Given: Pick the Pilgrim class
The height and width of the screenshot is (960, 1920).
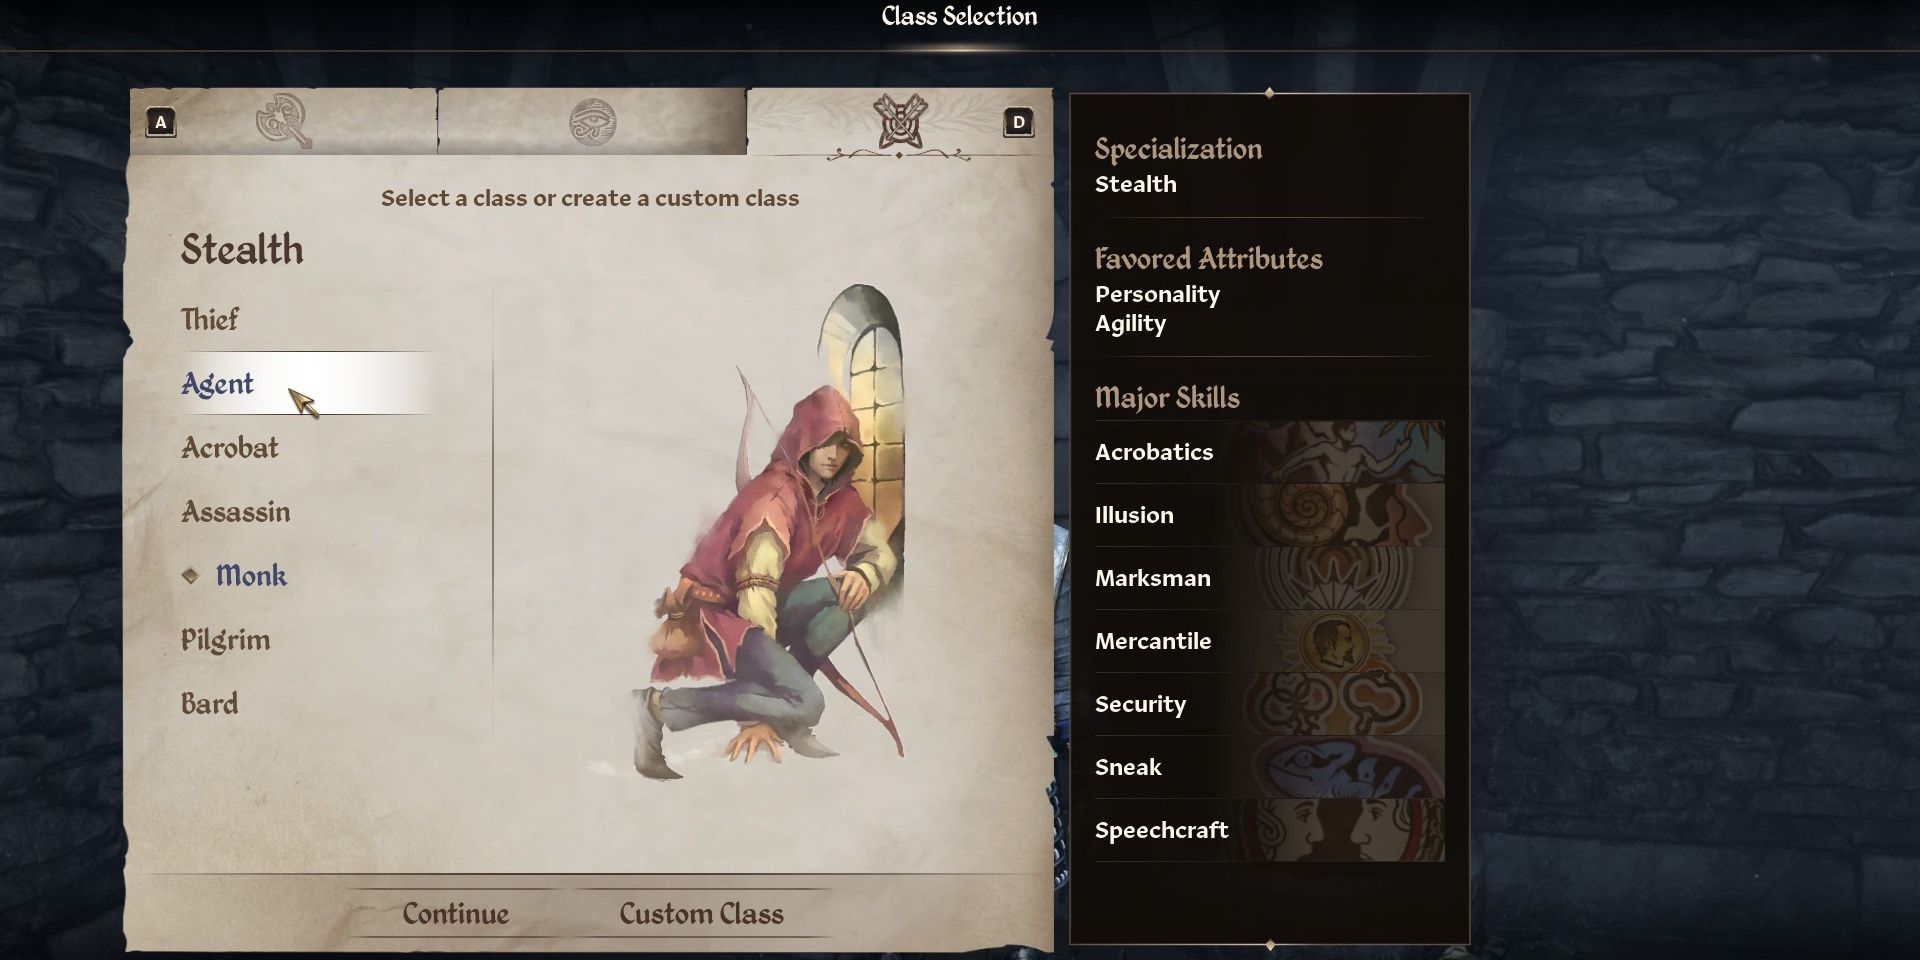Looking at the screenshot, I should 225,640.
